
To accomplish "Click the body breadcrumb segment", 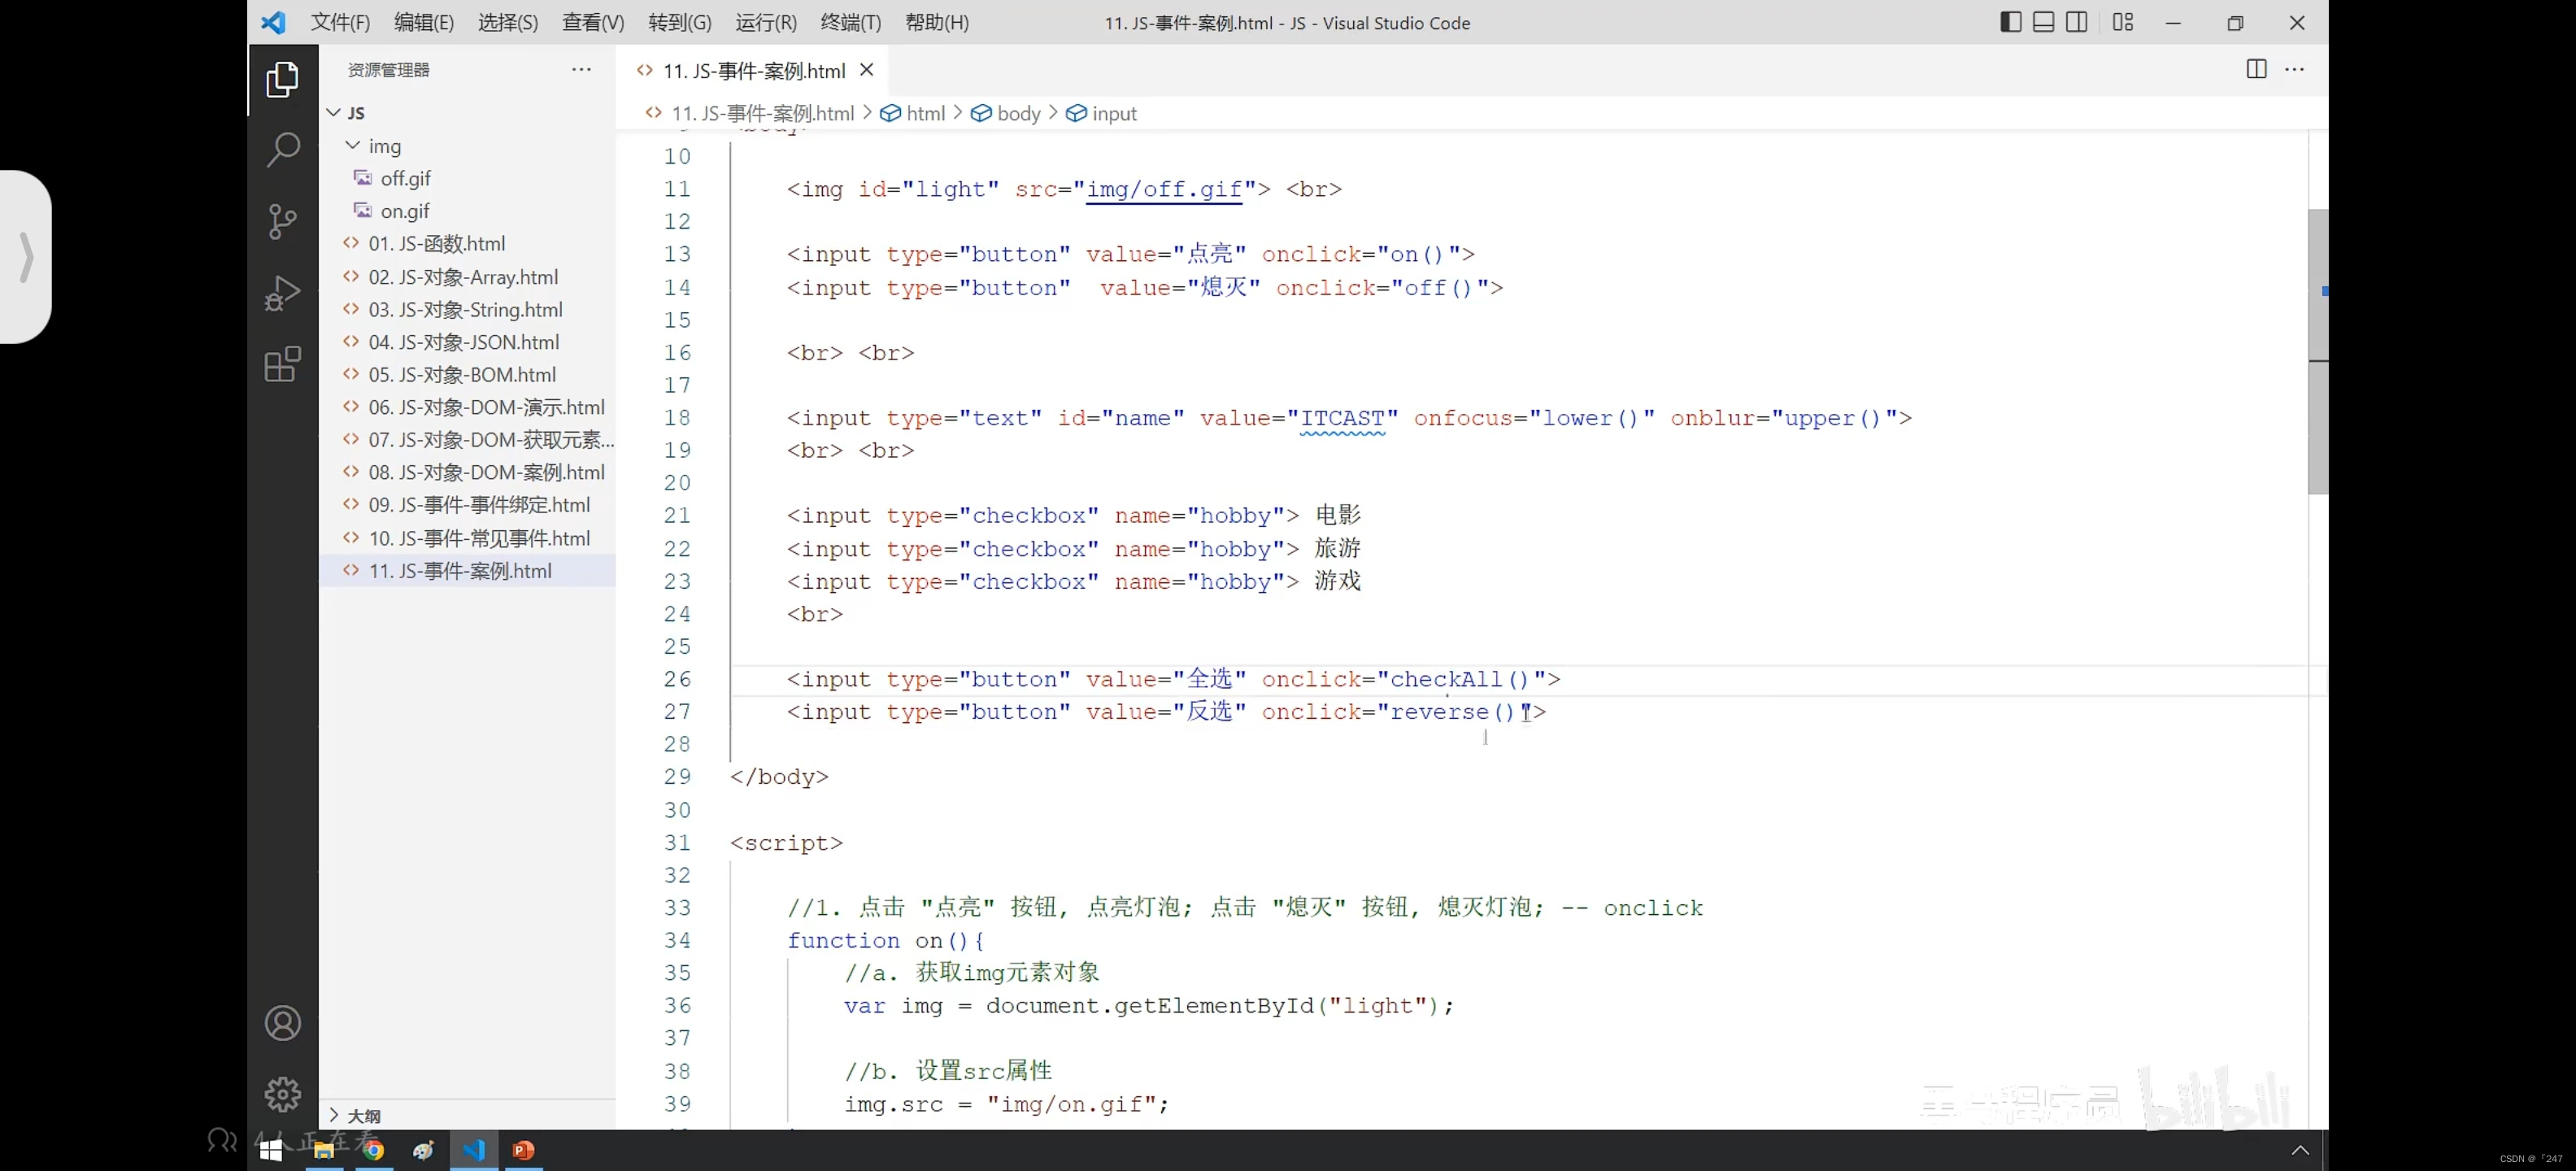I will pos(1007,113).
